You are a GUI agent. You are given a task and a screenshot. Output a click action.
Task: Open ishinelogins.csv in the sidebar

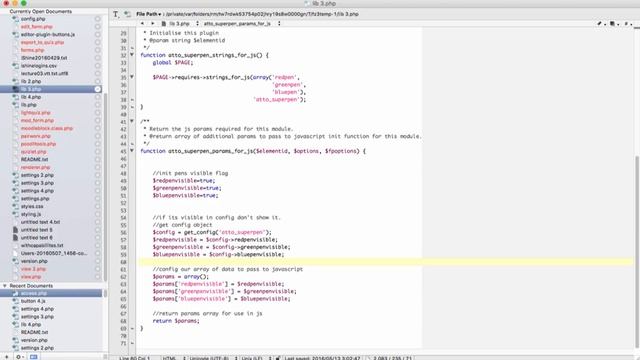click(x=39, y=66)
